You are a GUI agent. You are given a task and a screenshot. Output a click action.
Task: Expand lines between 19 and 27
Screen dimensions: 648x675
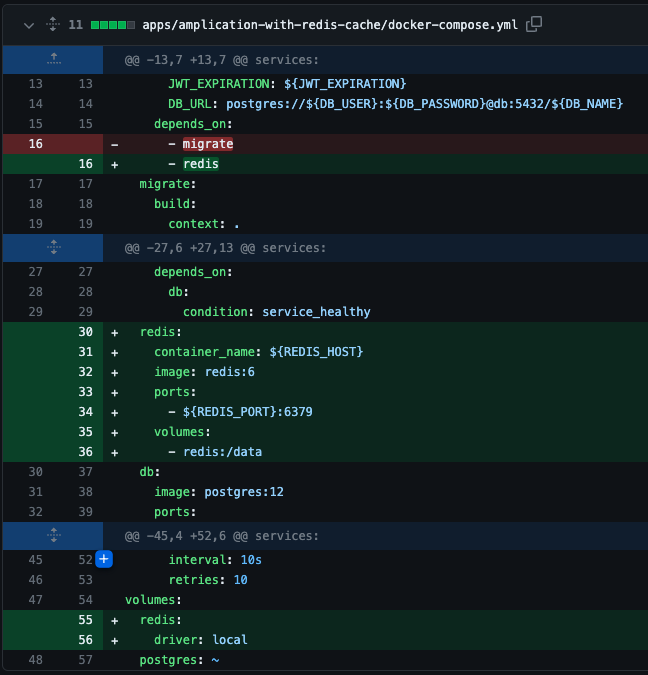click(53, 248)
